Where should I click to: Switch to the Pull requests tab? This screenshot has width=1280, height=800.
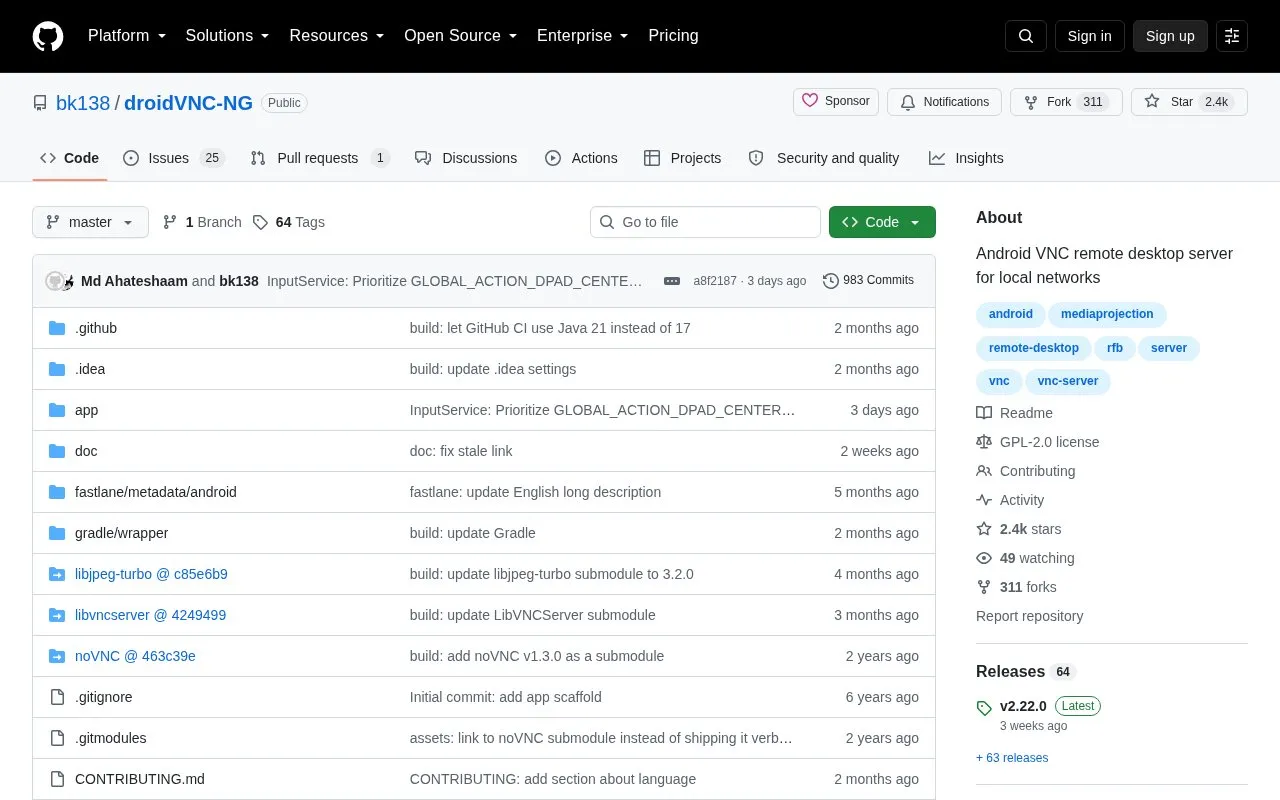click(x=319, y=158)
